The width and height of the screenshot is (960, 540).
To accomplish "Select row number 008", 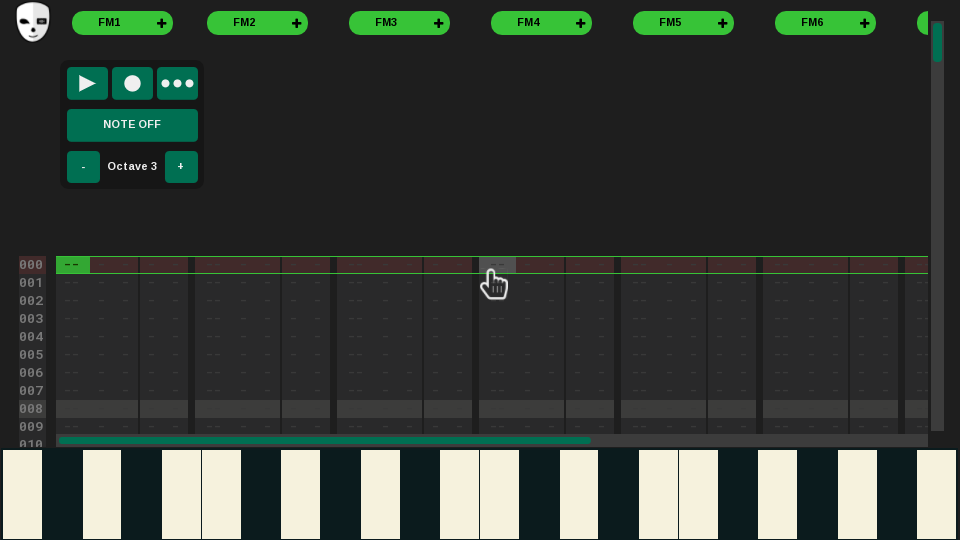I will click(x=31, y=409).
